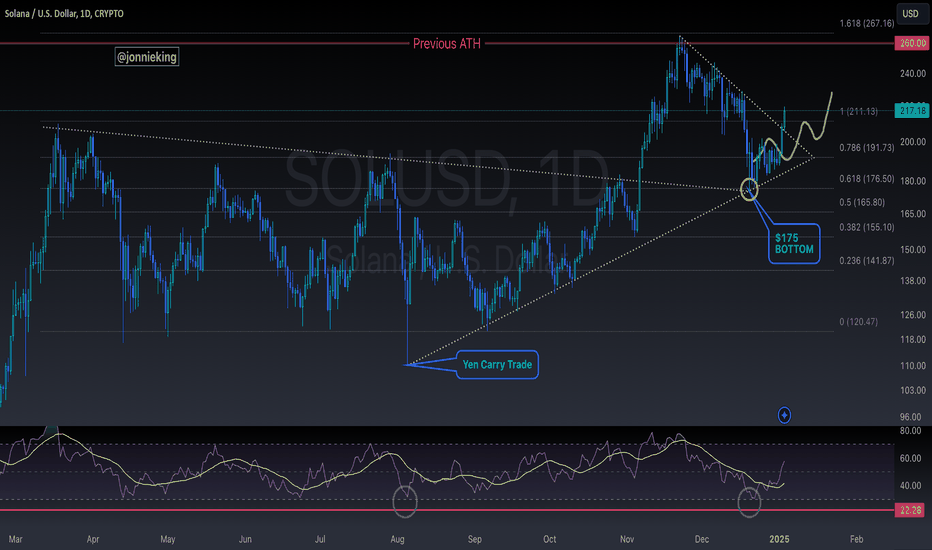Click the USD currency button
This screenshot has width=932, height=550.
tap(910, 14)
